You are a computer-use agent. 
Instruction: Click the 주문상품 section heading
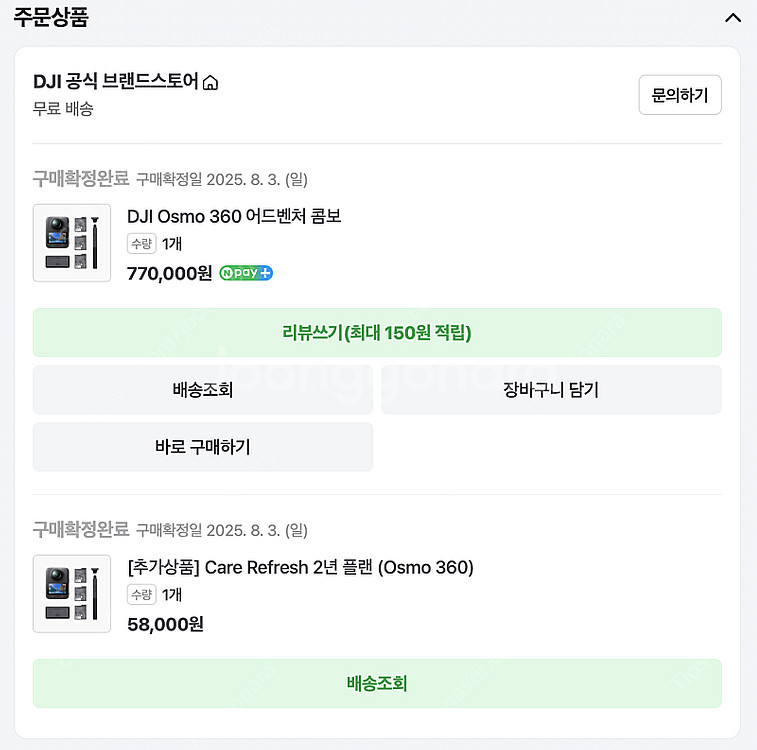[51, 17]
